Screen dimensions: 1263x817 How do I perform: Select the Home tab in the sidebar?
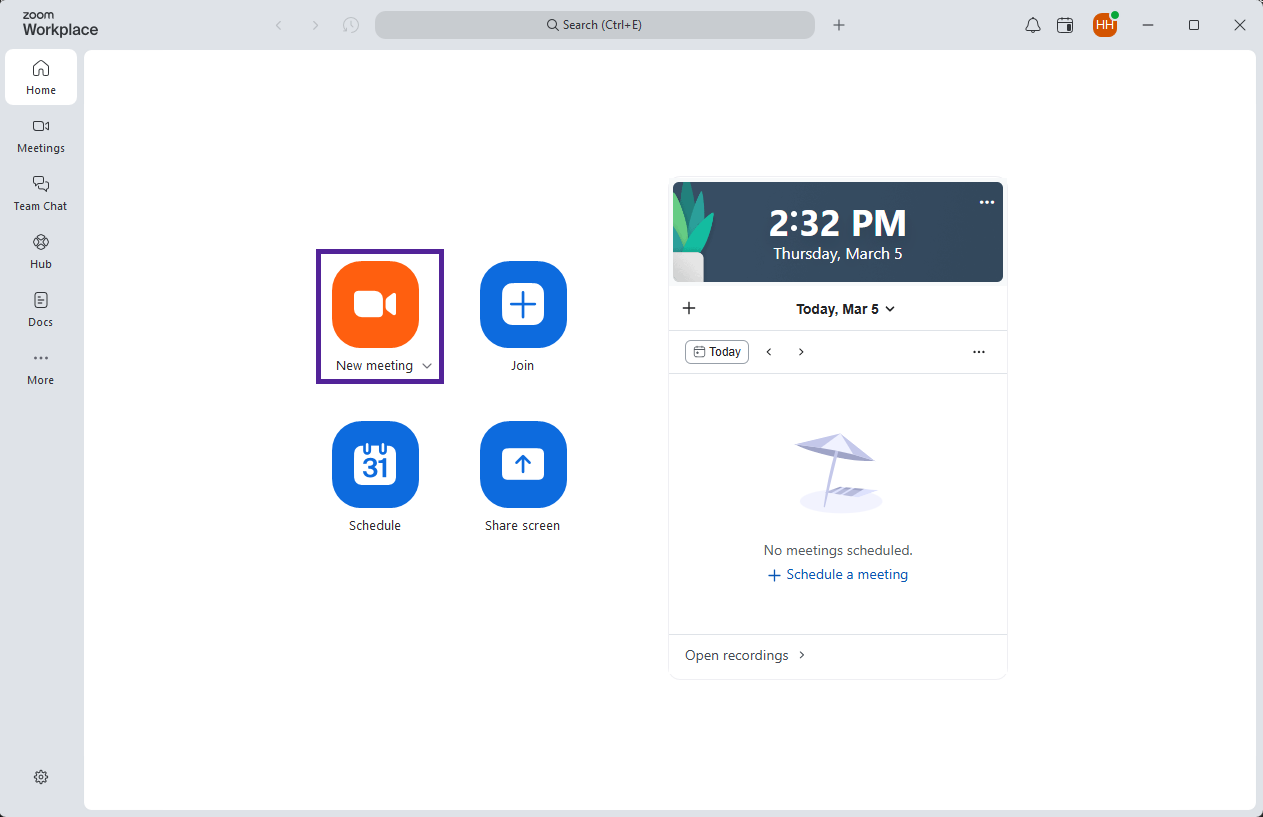(40, 76)
